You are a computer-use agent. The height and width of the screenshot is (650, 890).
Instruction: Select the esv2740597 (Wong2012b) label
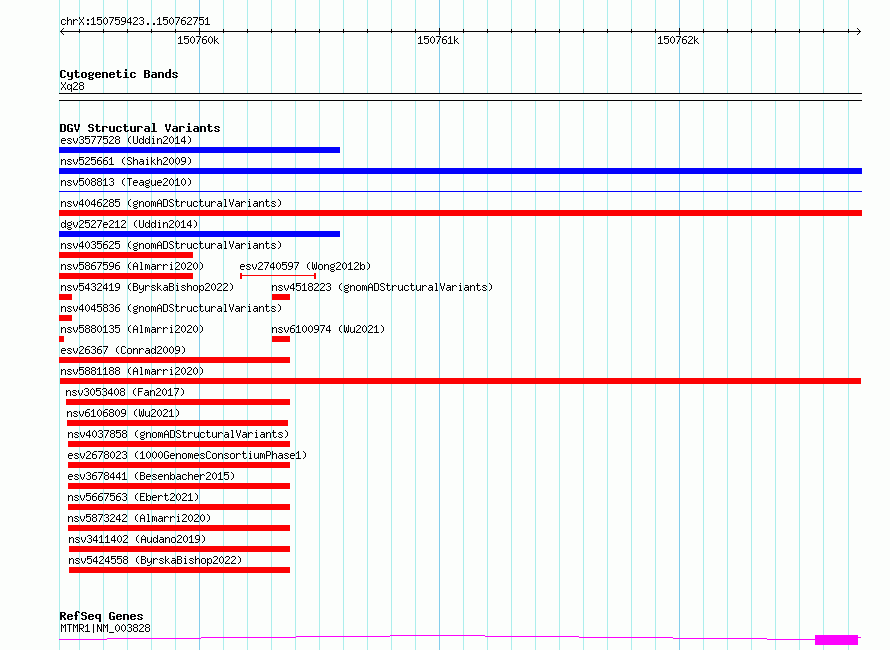(305, 266)
